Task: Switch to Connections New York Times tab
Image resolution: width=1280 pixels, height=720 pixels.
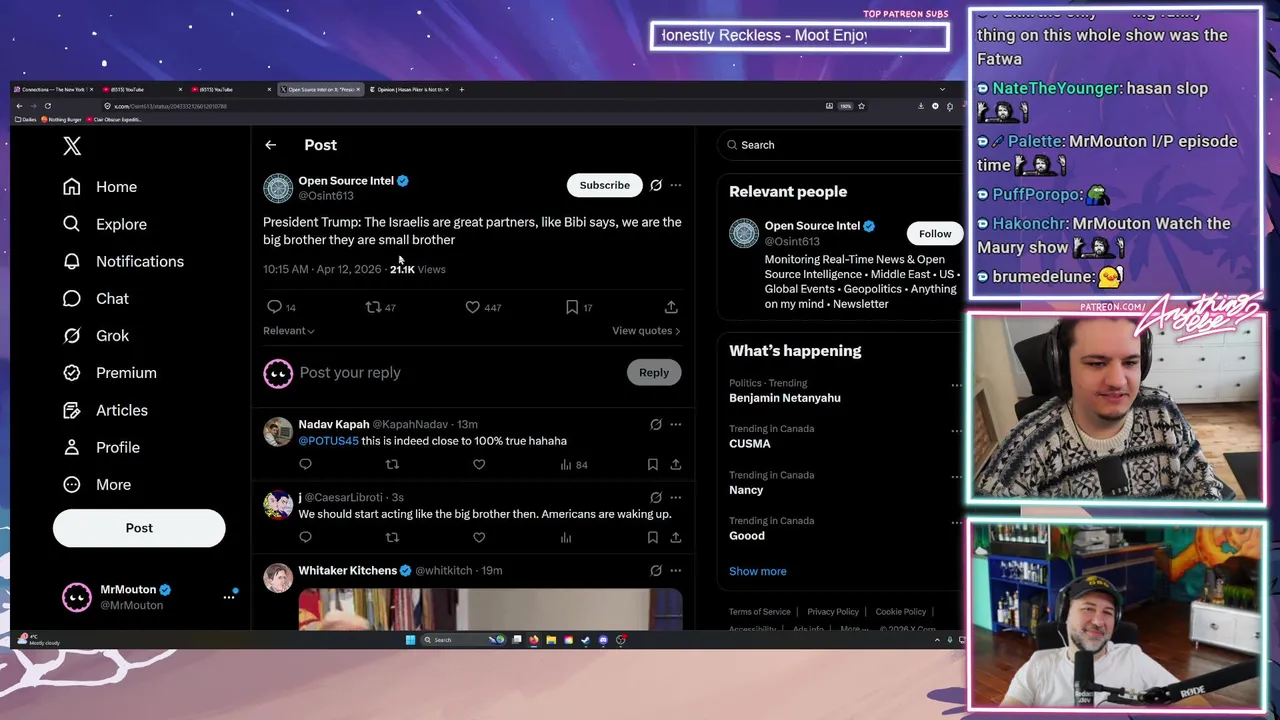Action: click(x=52, y=89)
